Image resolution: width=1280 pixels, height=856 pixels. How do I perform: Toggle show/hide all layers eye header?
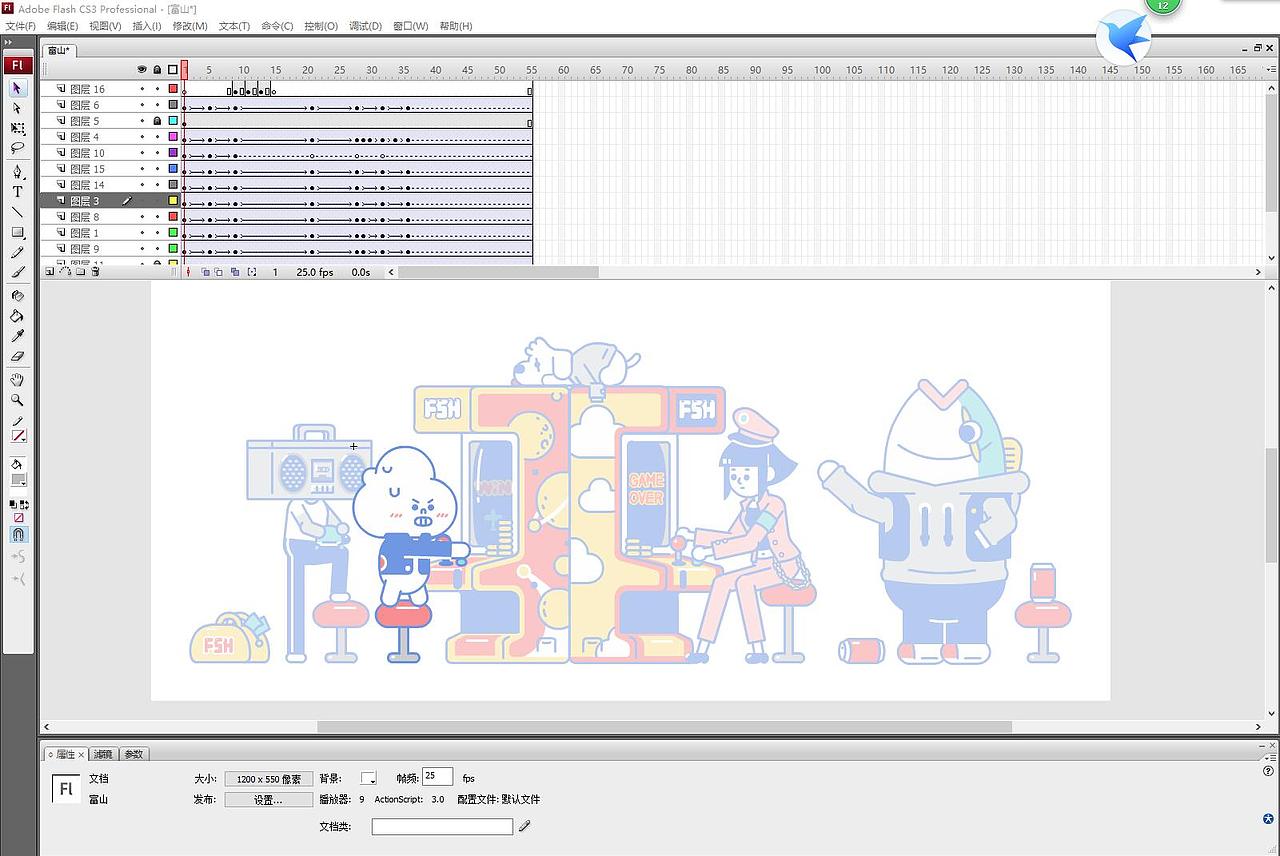[142, 70]
